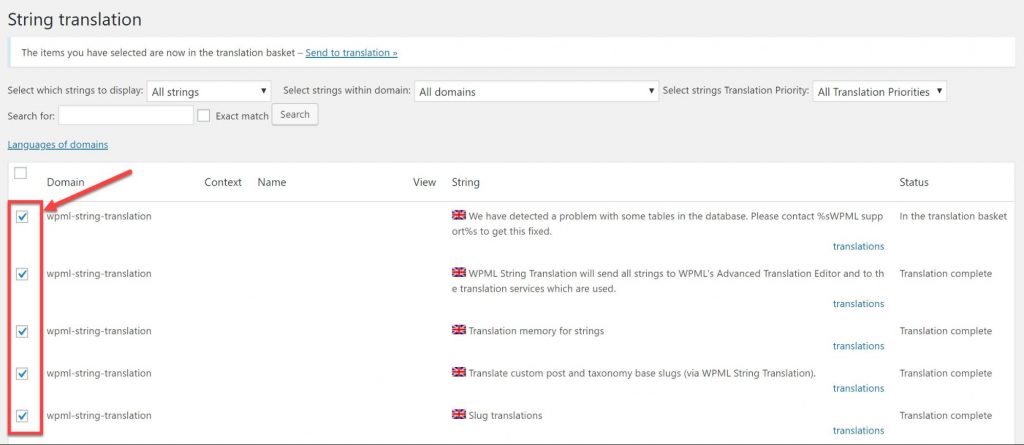Uncheck the 'Slug translations' row checkbox
This screenshot has height=445, width=1024.
22,416
